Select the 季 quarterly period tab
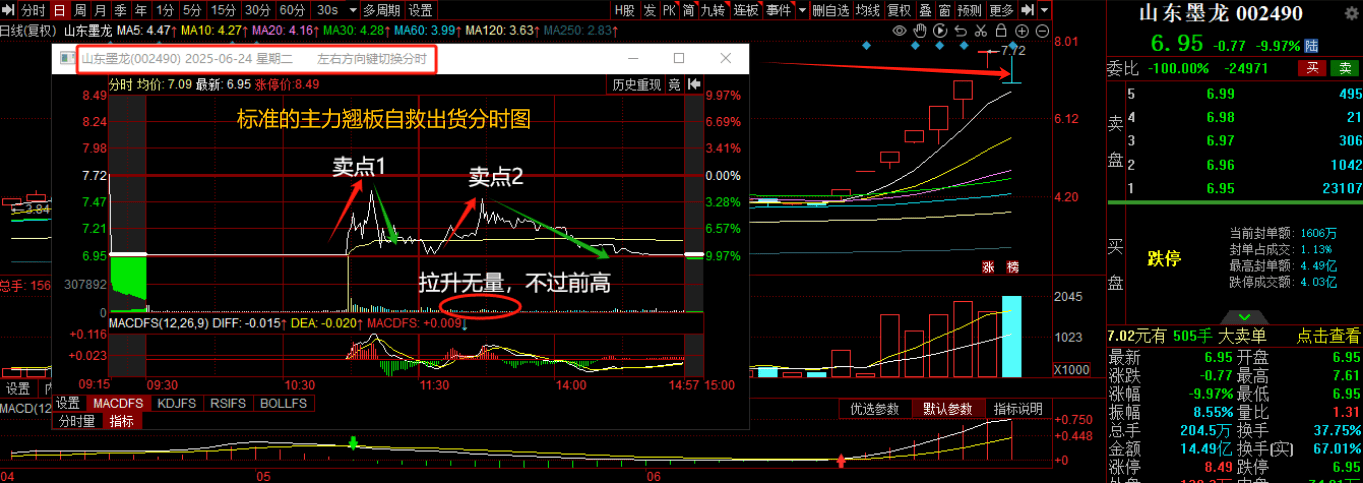This screenshot has height=483, width=1363. click(x=121, y=10)
